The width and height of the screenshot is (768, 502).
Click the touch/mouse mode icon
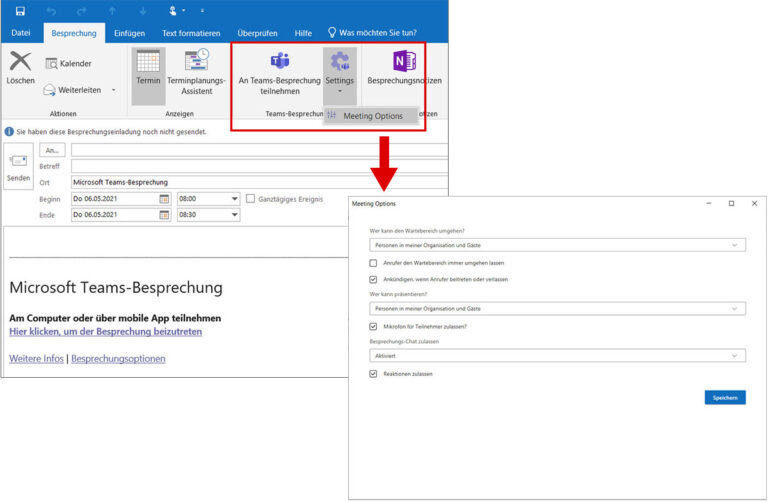(x=173, y=11)
